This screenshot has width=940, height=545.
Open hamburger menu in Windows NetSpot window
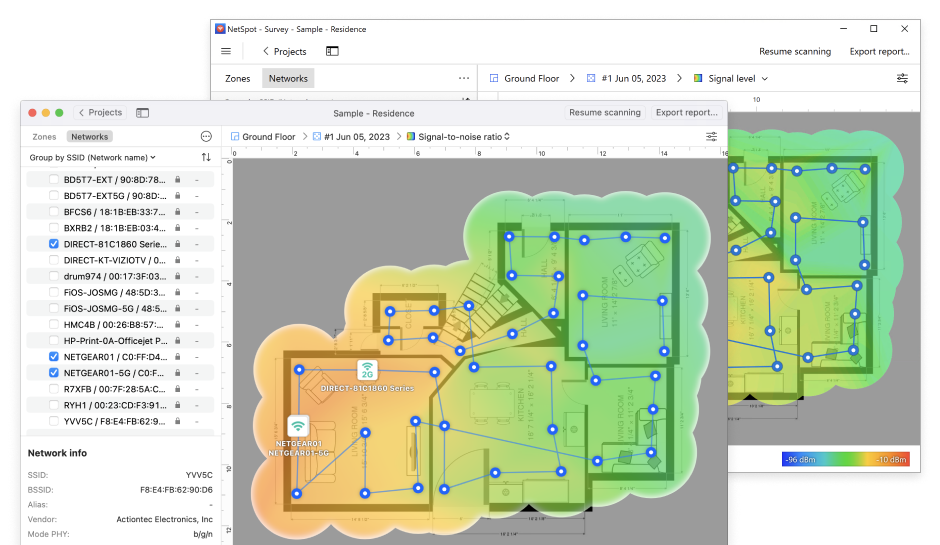226,52
